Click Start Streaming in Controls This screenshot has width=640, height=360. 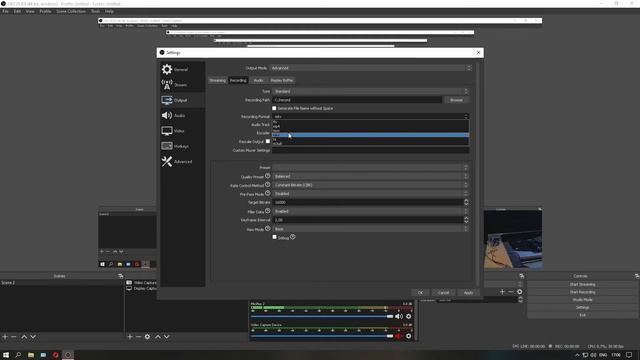pos(582,284)
